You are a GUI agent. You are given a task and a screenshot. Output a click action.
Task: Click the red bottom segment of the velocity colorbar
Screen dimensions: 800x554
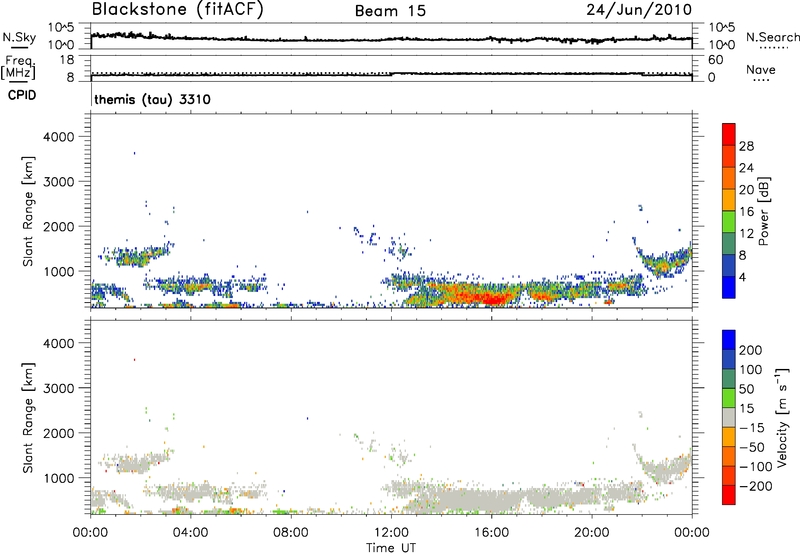pos(729,495)
